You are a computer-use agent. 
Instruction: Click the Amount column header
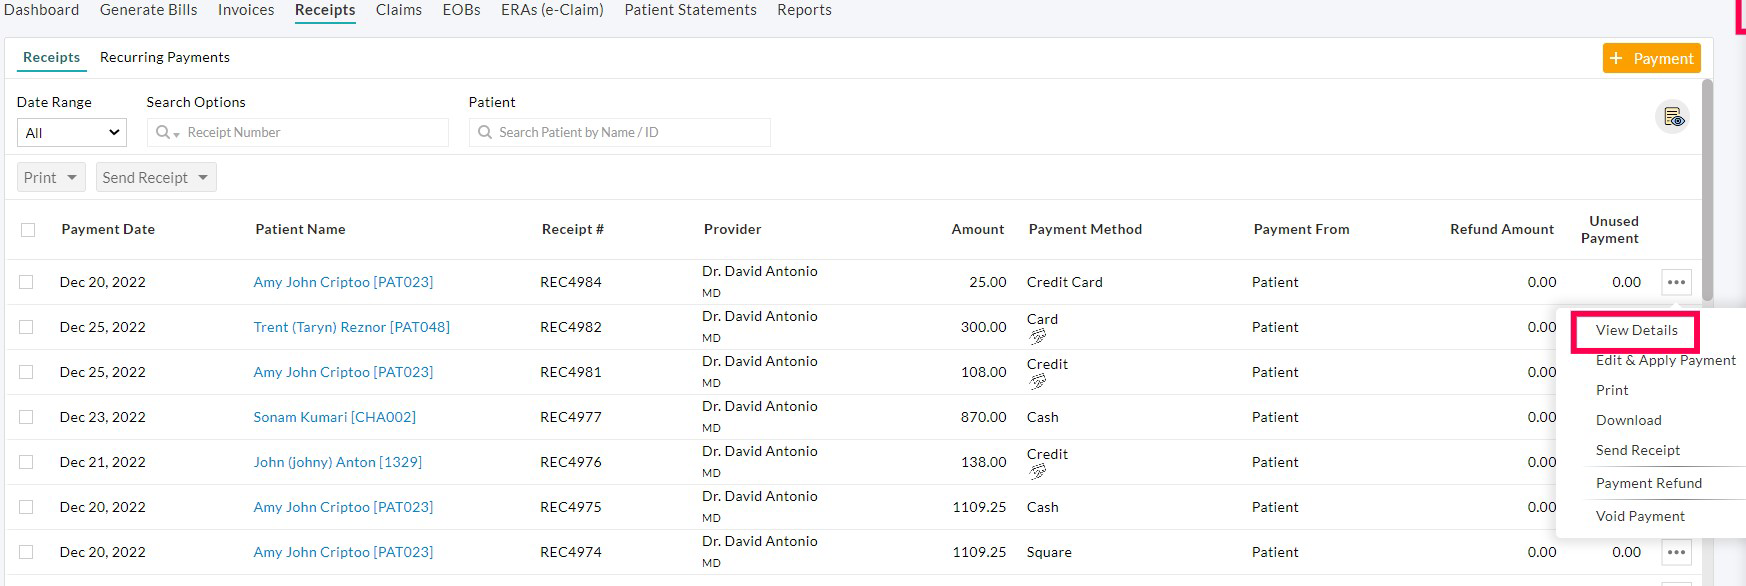977,229
